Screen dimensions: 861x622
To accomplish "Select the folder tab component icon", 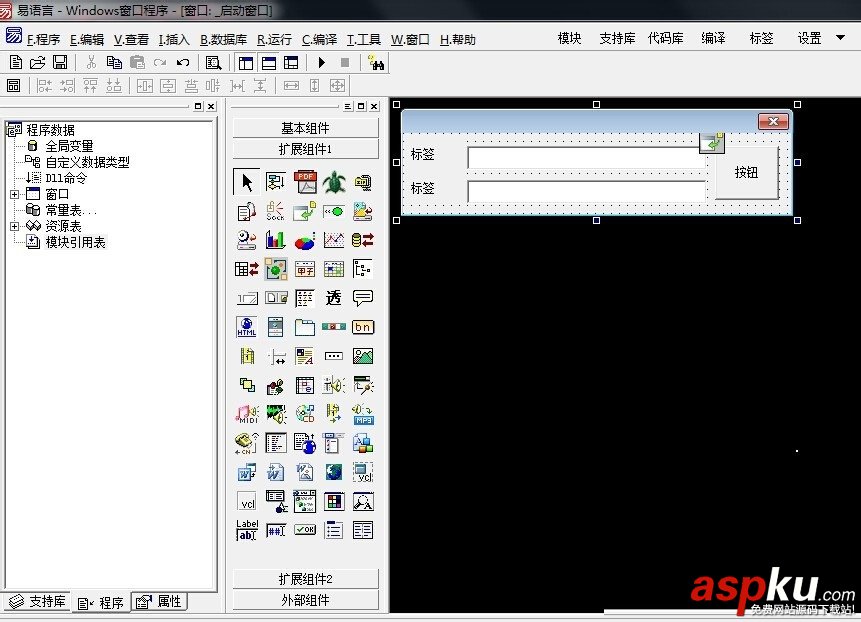I will [x=305, y=327].
